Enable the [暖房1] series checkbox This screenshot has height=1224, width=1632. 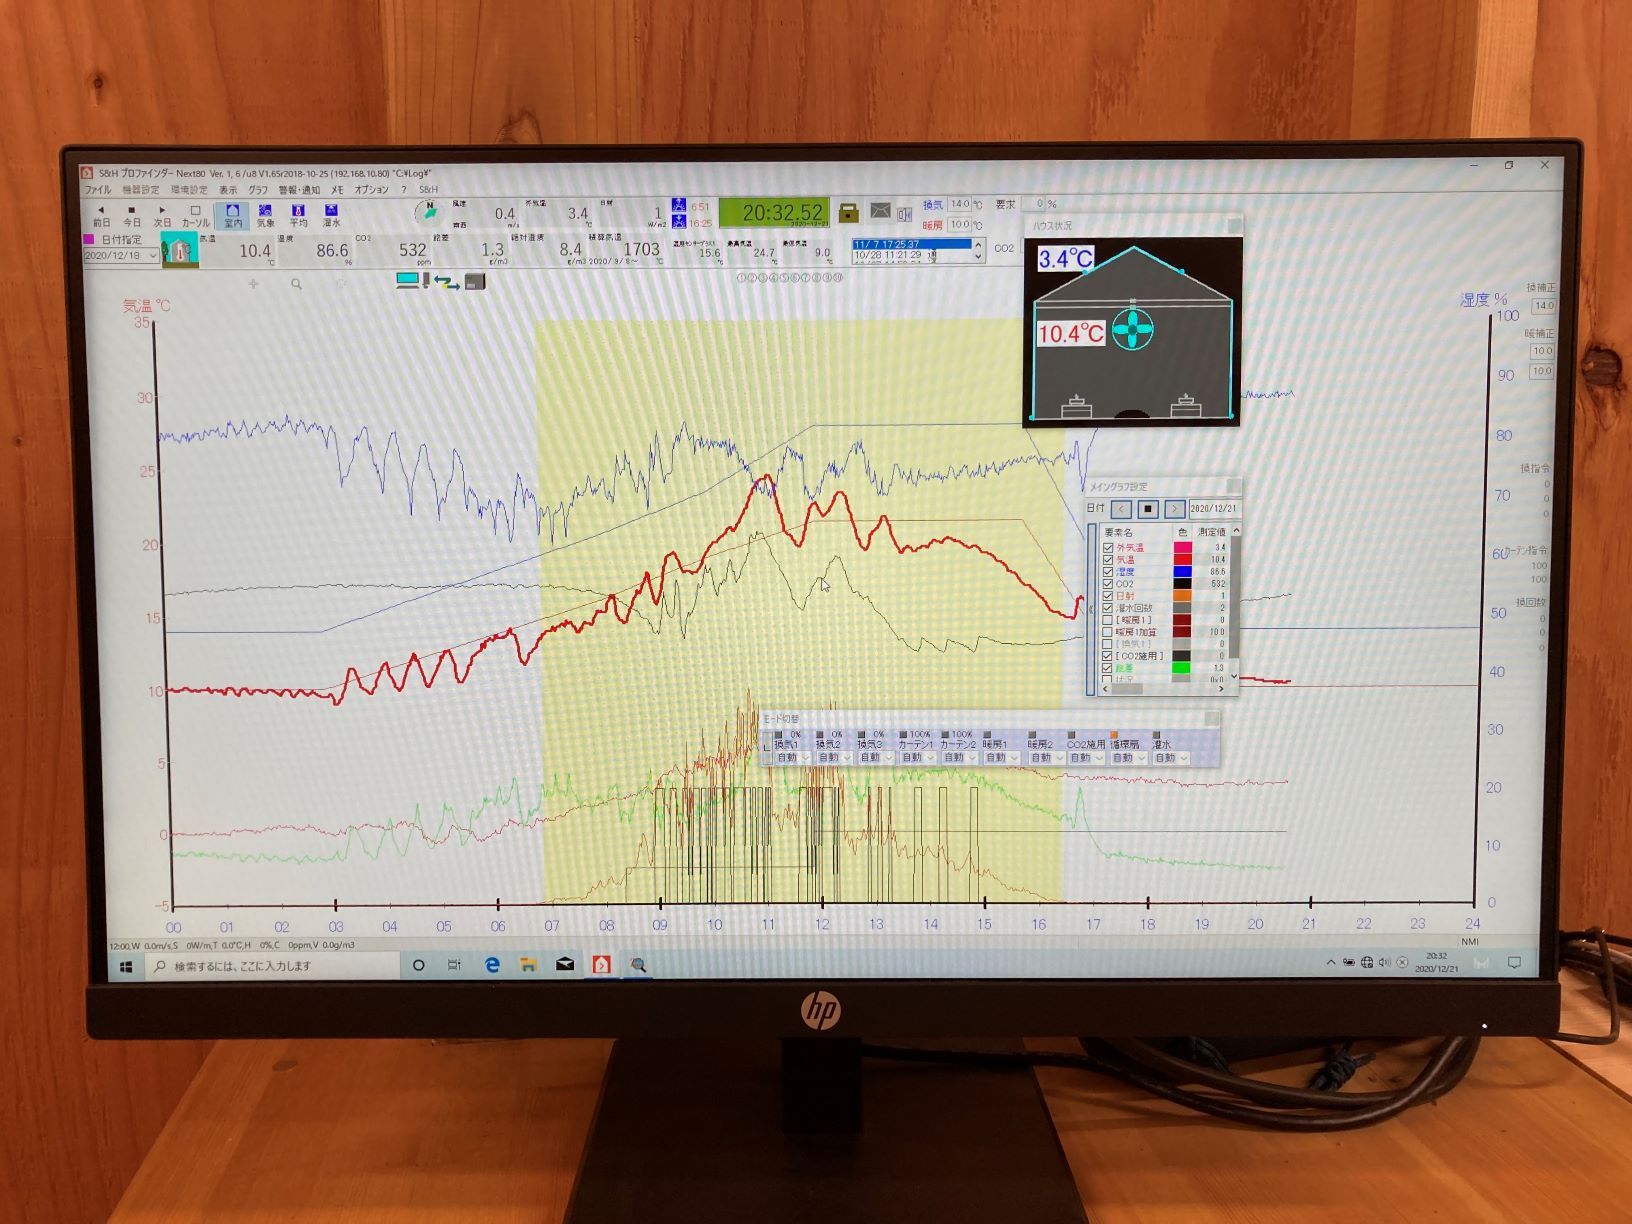tap(1108, 620)
